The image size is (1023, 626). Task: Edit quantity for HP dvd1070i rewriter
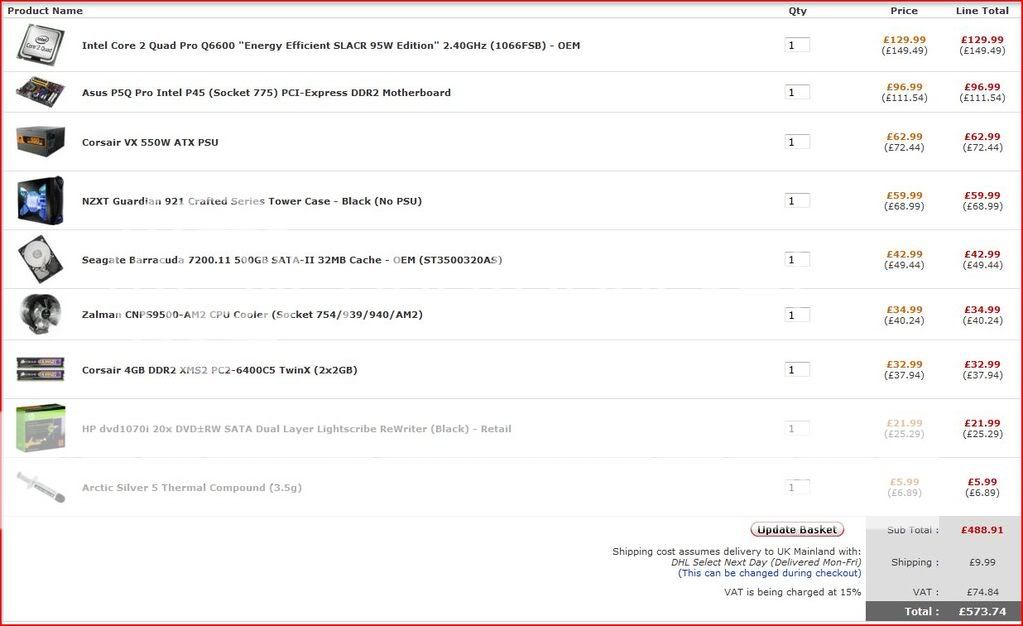coord(797,428)
